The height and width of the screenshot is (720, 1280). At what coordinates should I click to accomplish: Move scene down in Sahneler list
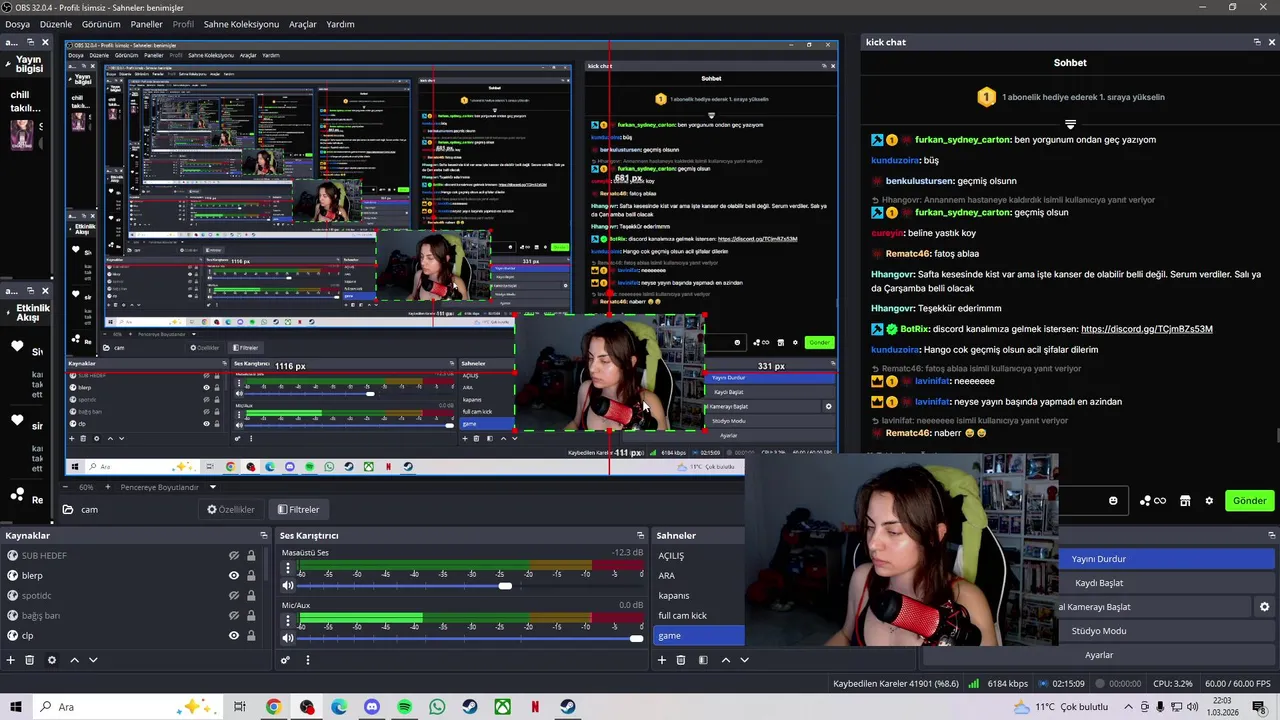pos(744,660)
